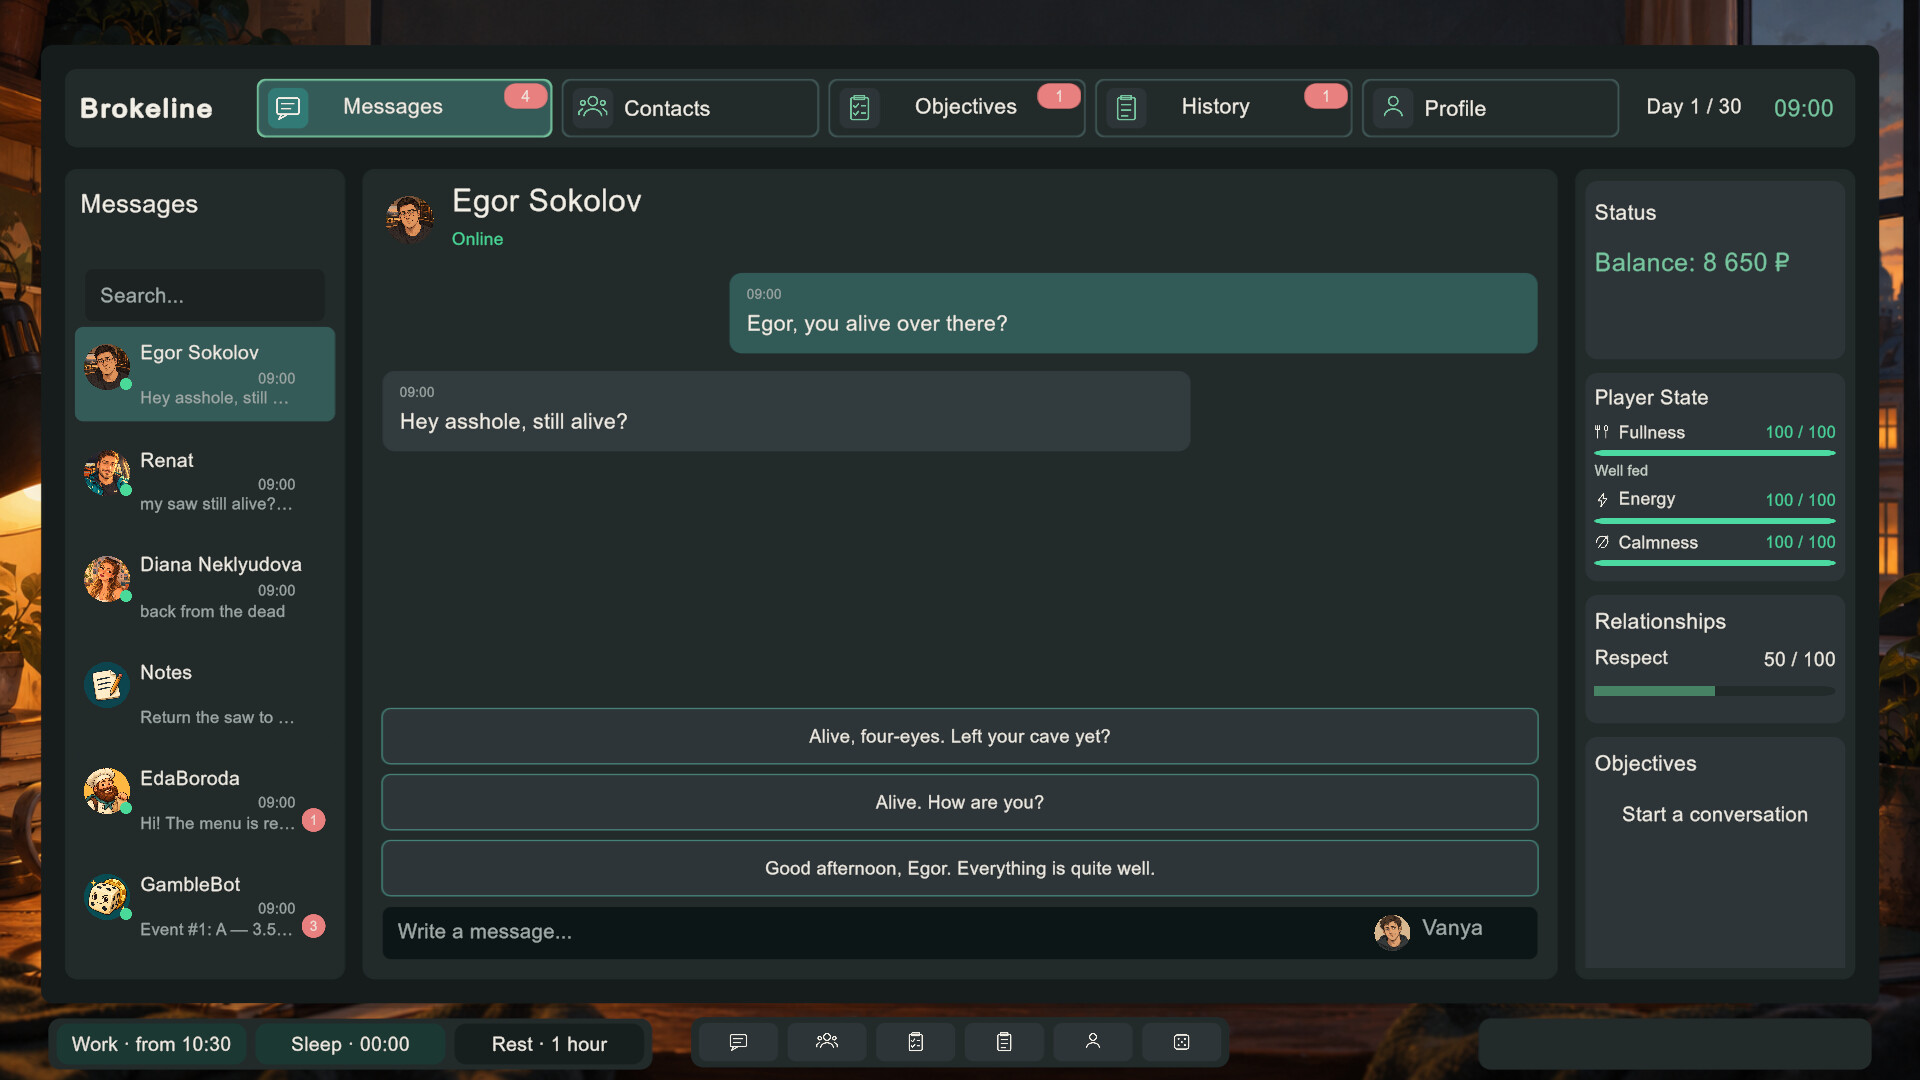The width and height of the screenshot is (1920, 1080).
Task: Reply "Alive. How are you?"
Action: coord(960,802)
